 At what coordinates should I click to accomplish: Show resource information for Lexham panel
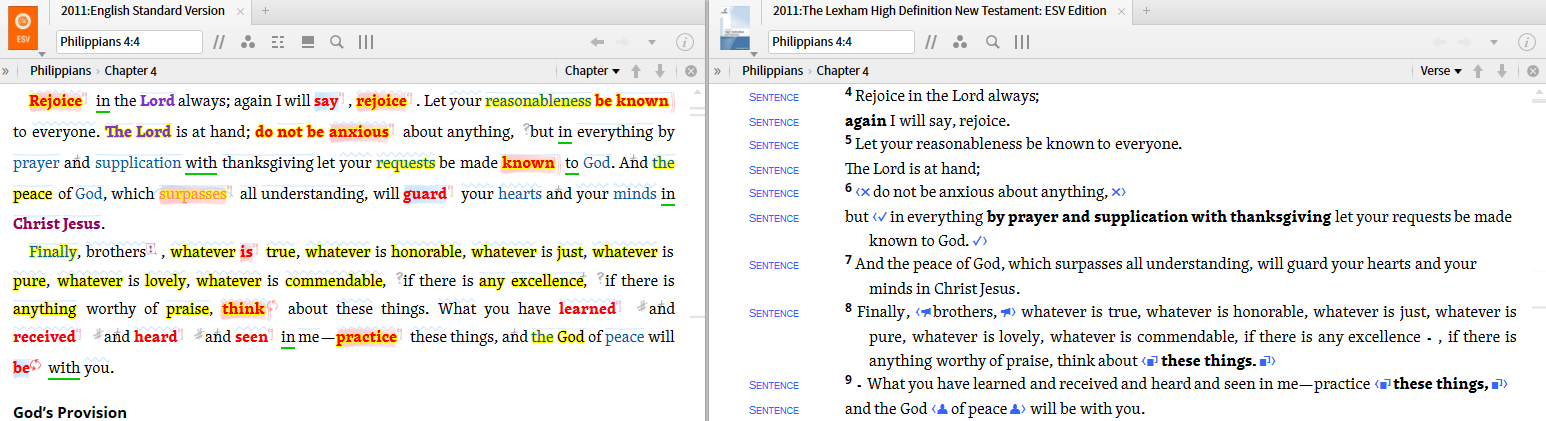(1527, 42)
